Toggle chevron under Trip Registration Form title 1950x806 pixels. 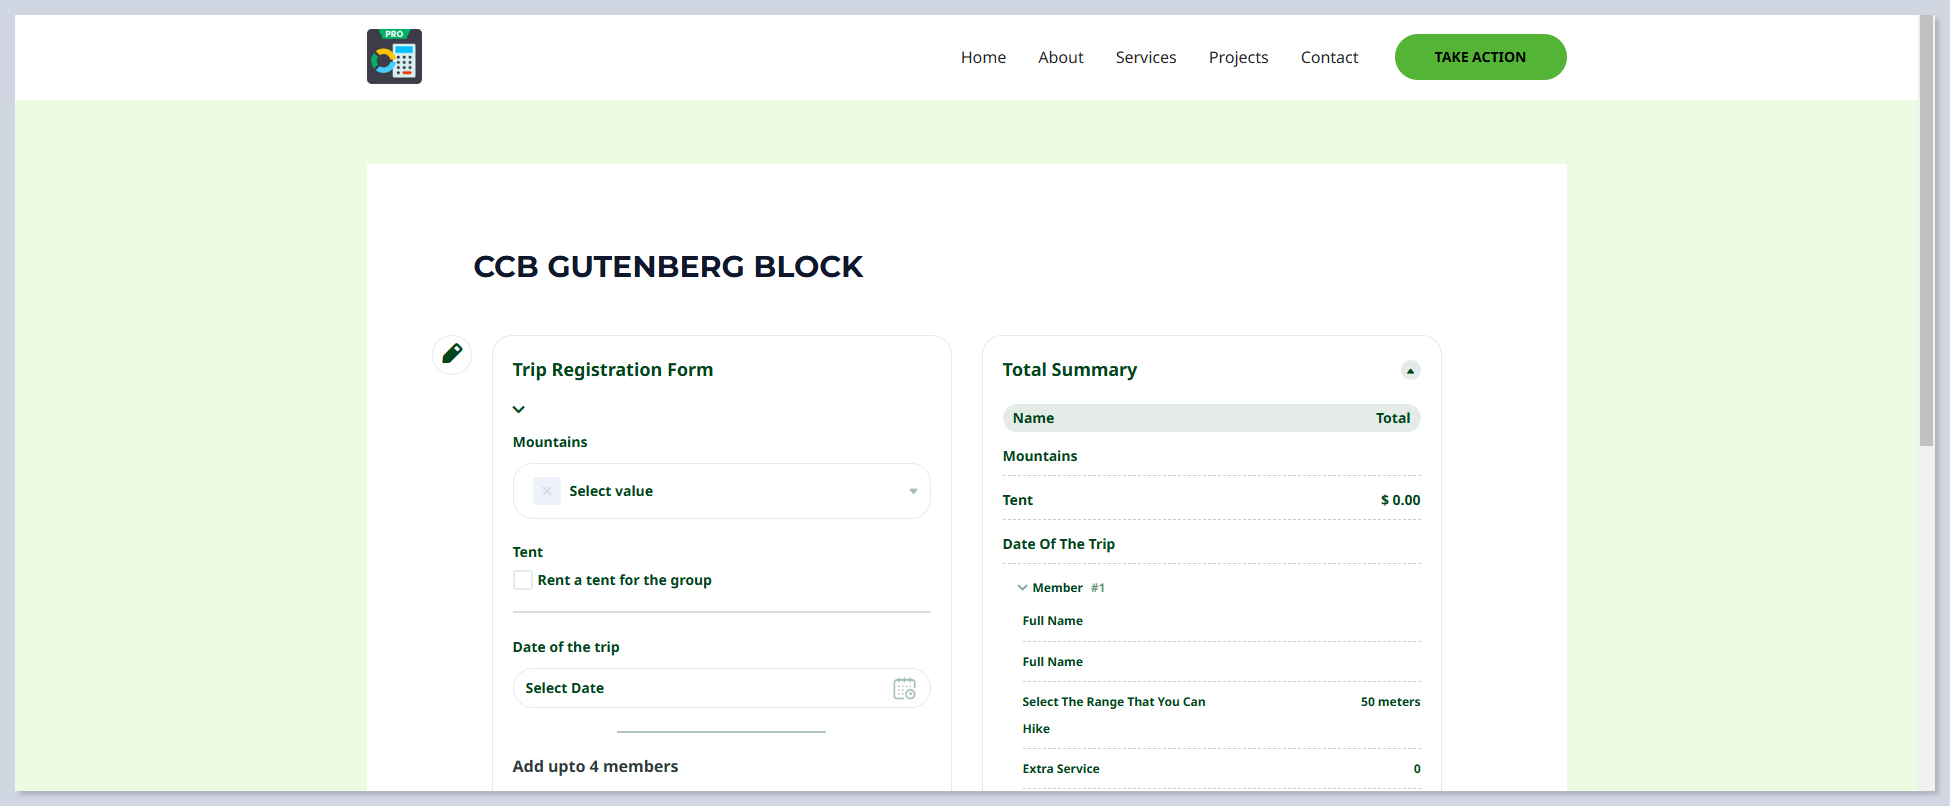(x=519, y=409)
